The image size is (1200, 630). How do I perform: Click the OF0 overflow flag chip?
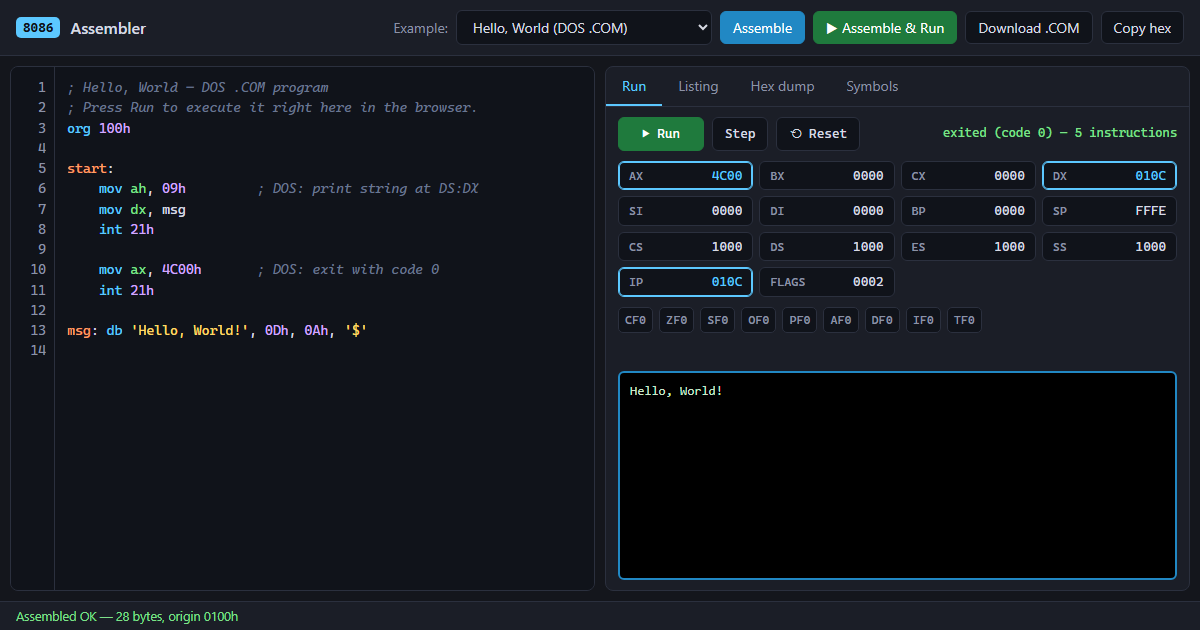pyautogui.click(x=759, y=320)
